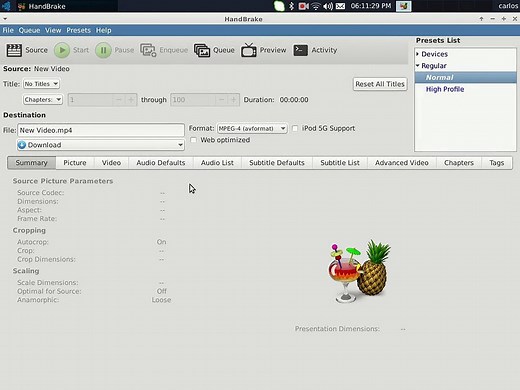Open the Help menu
The height and width of the screenshot is (390, 520).
[104, 30]
